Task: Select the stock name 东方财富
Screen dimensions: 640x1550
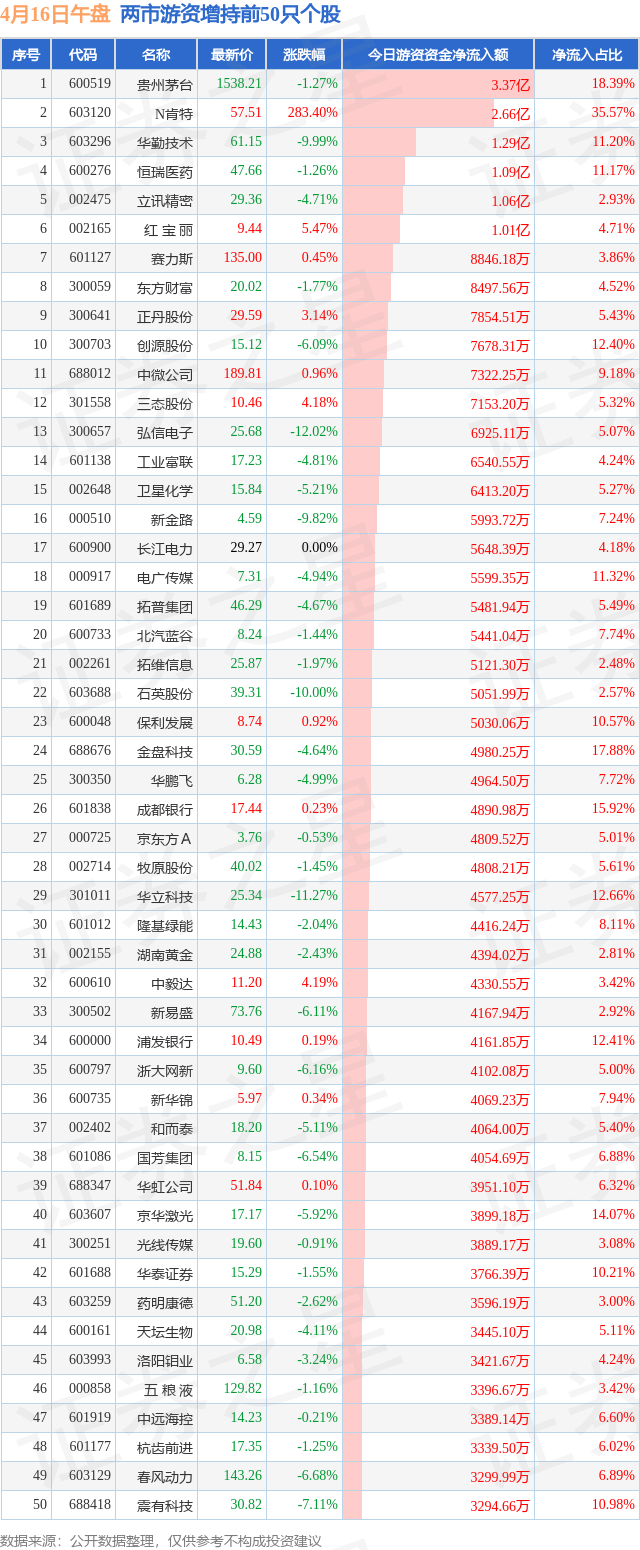Action: (165, 287)
